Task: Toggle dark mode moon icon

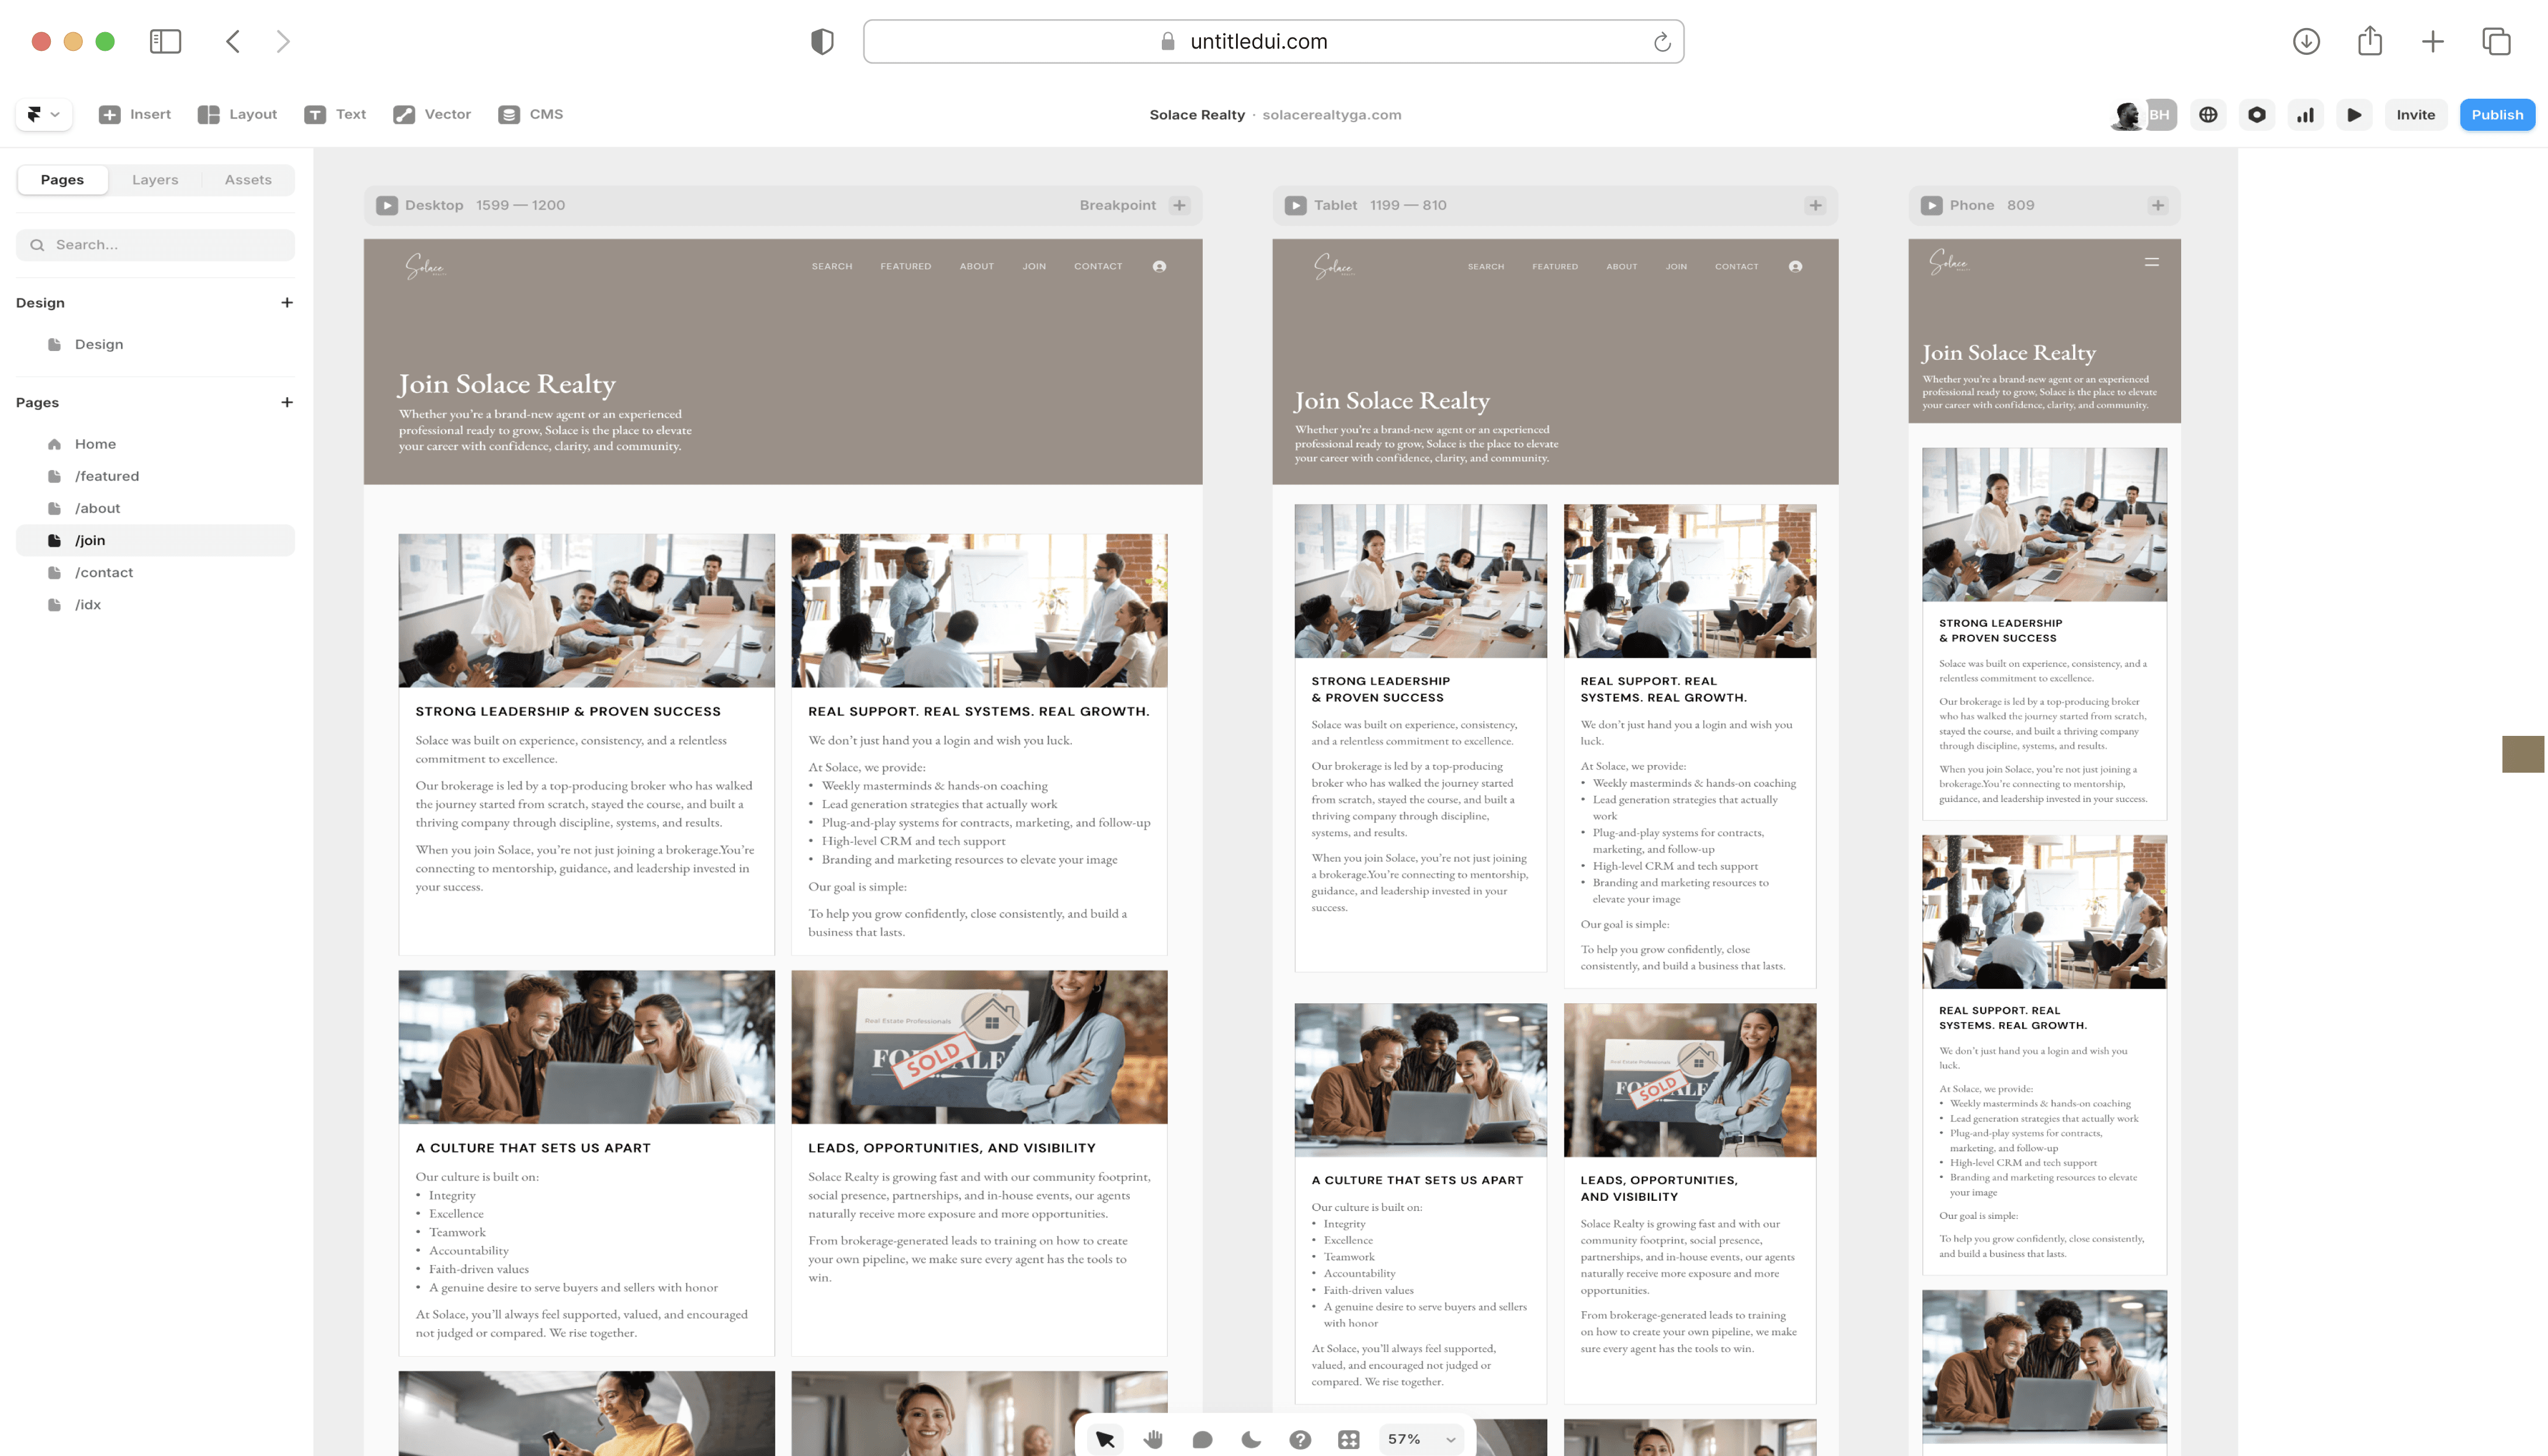Action: pyautogui.click(x=1251, y=1439)
